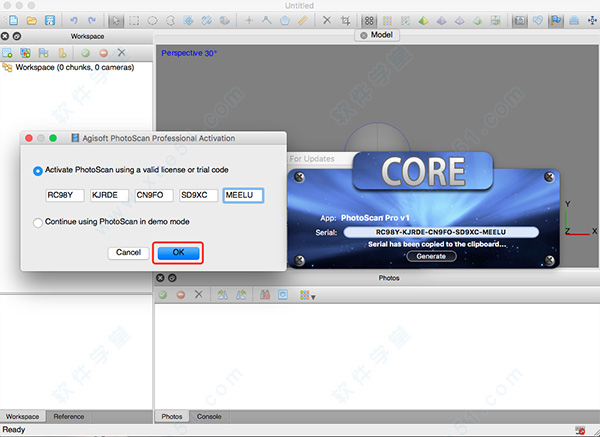Viewport: 600px width, 437px height.
Task: Click the Serial field in CORE keygen
Action: pyautogui.click(x=441, y=232)
